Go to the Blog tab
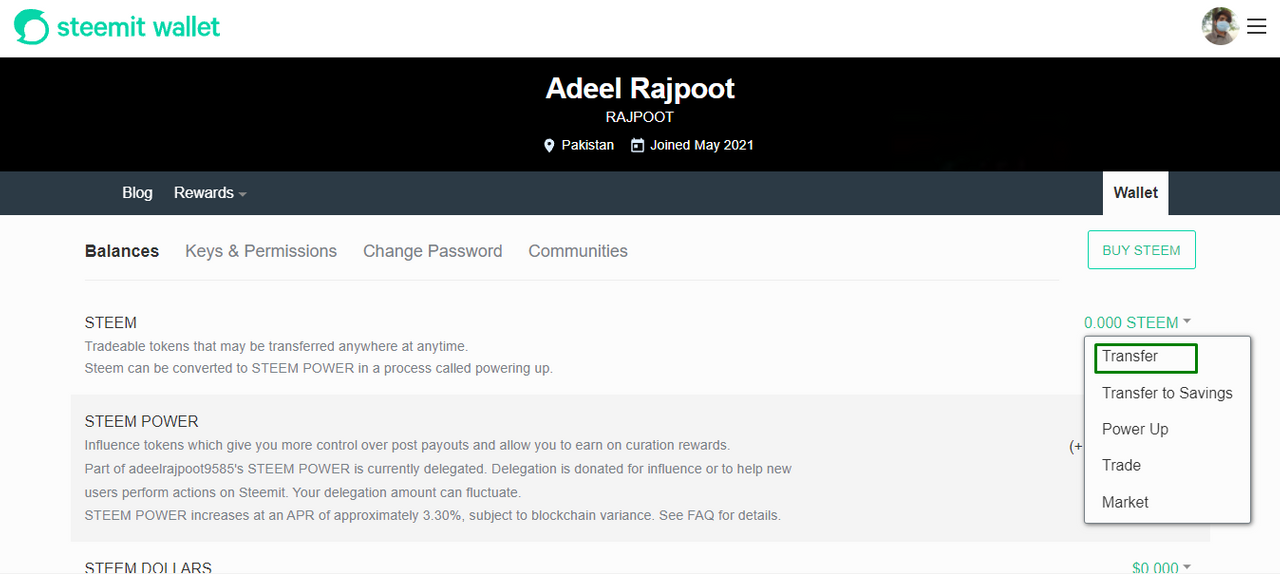1280x574 pixels. [x=137, y=193]
